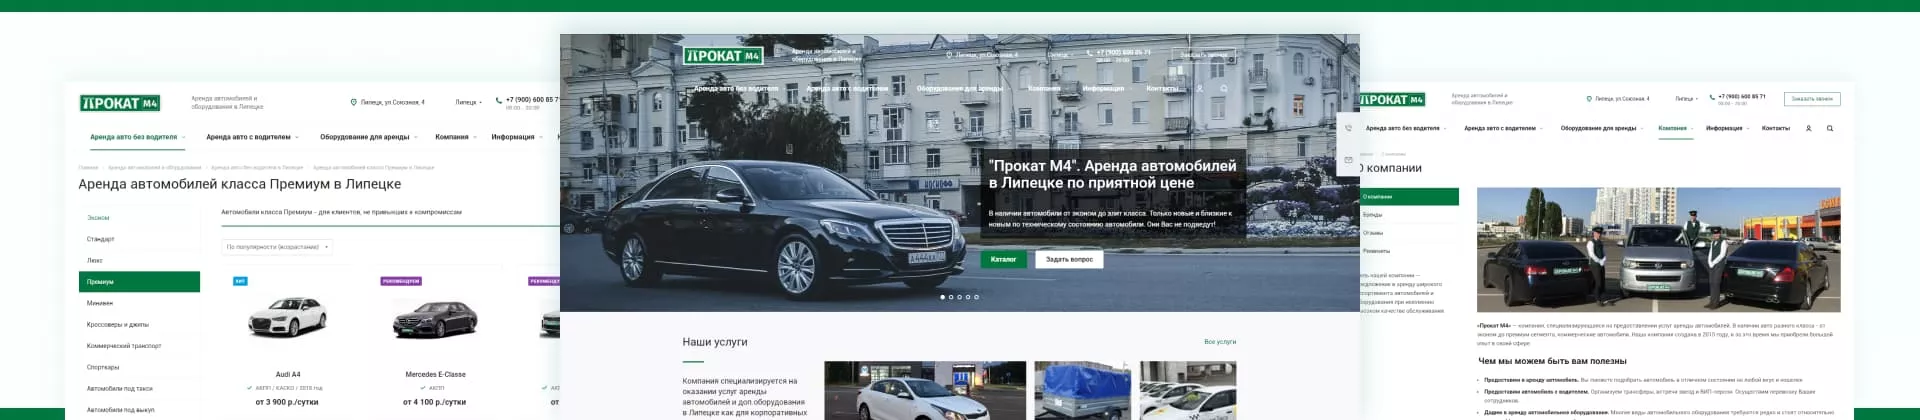Open the Задать вопрос button on the hero banner
1920x420 pixels.
point(1069,259)
